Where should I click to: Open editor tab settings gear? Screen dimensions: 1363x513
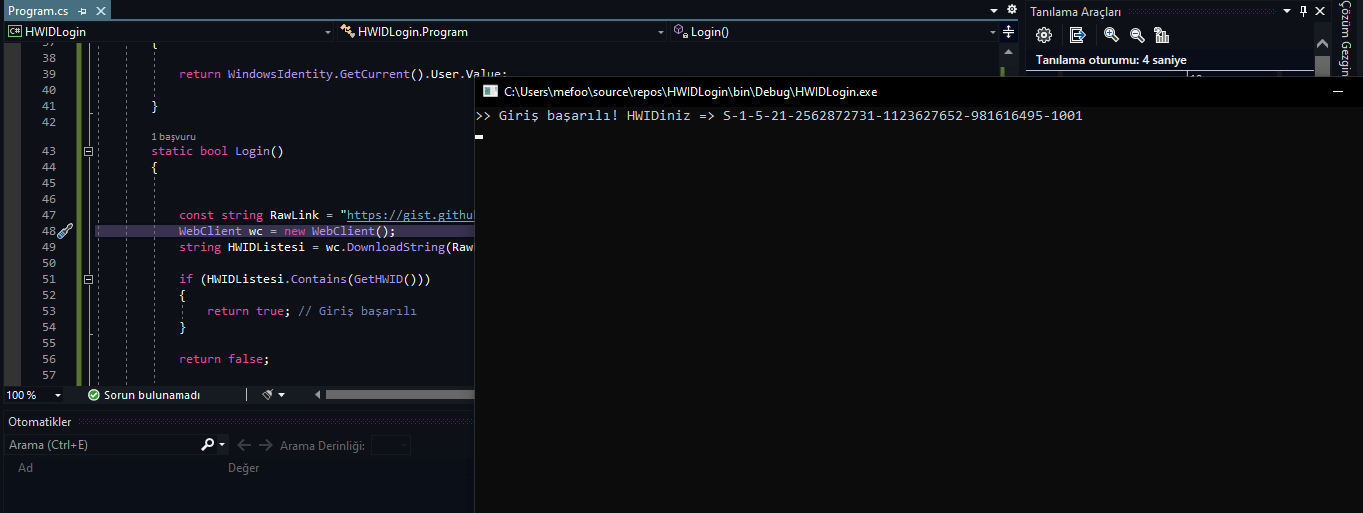click(1010, 10)
